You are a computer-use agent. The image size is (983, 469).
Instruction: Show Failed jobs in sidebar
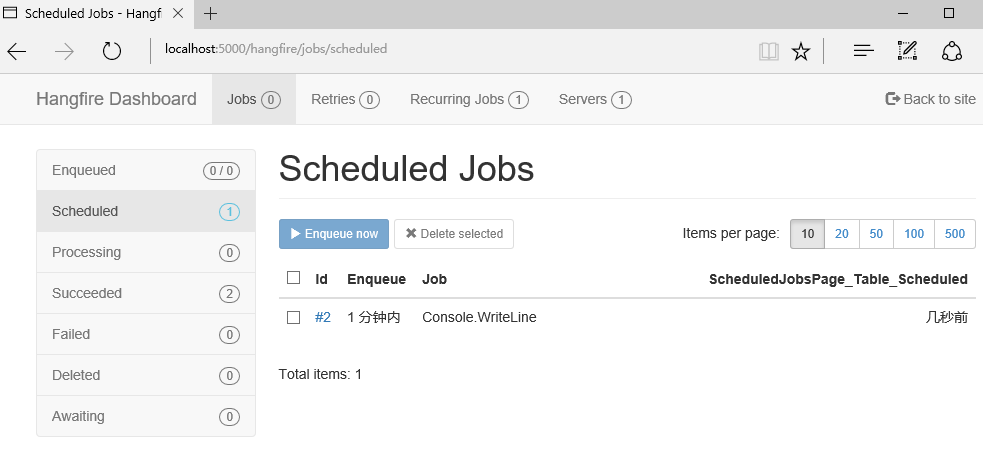click(146, 334)
